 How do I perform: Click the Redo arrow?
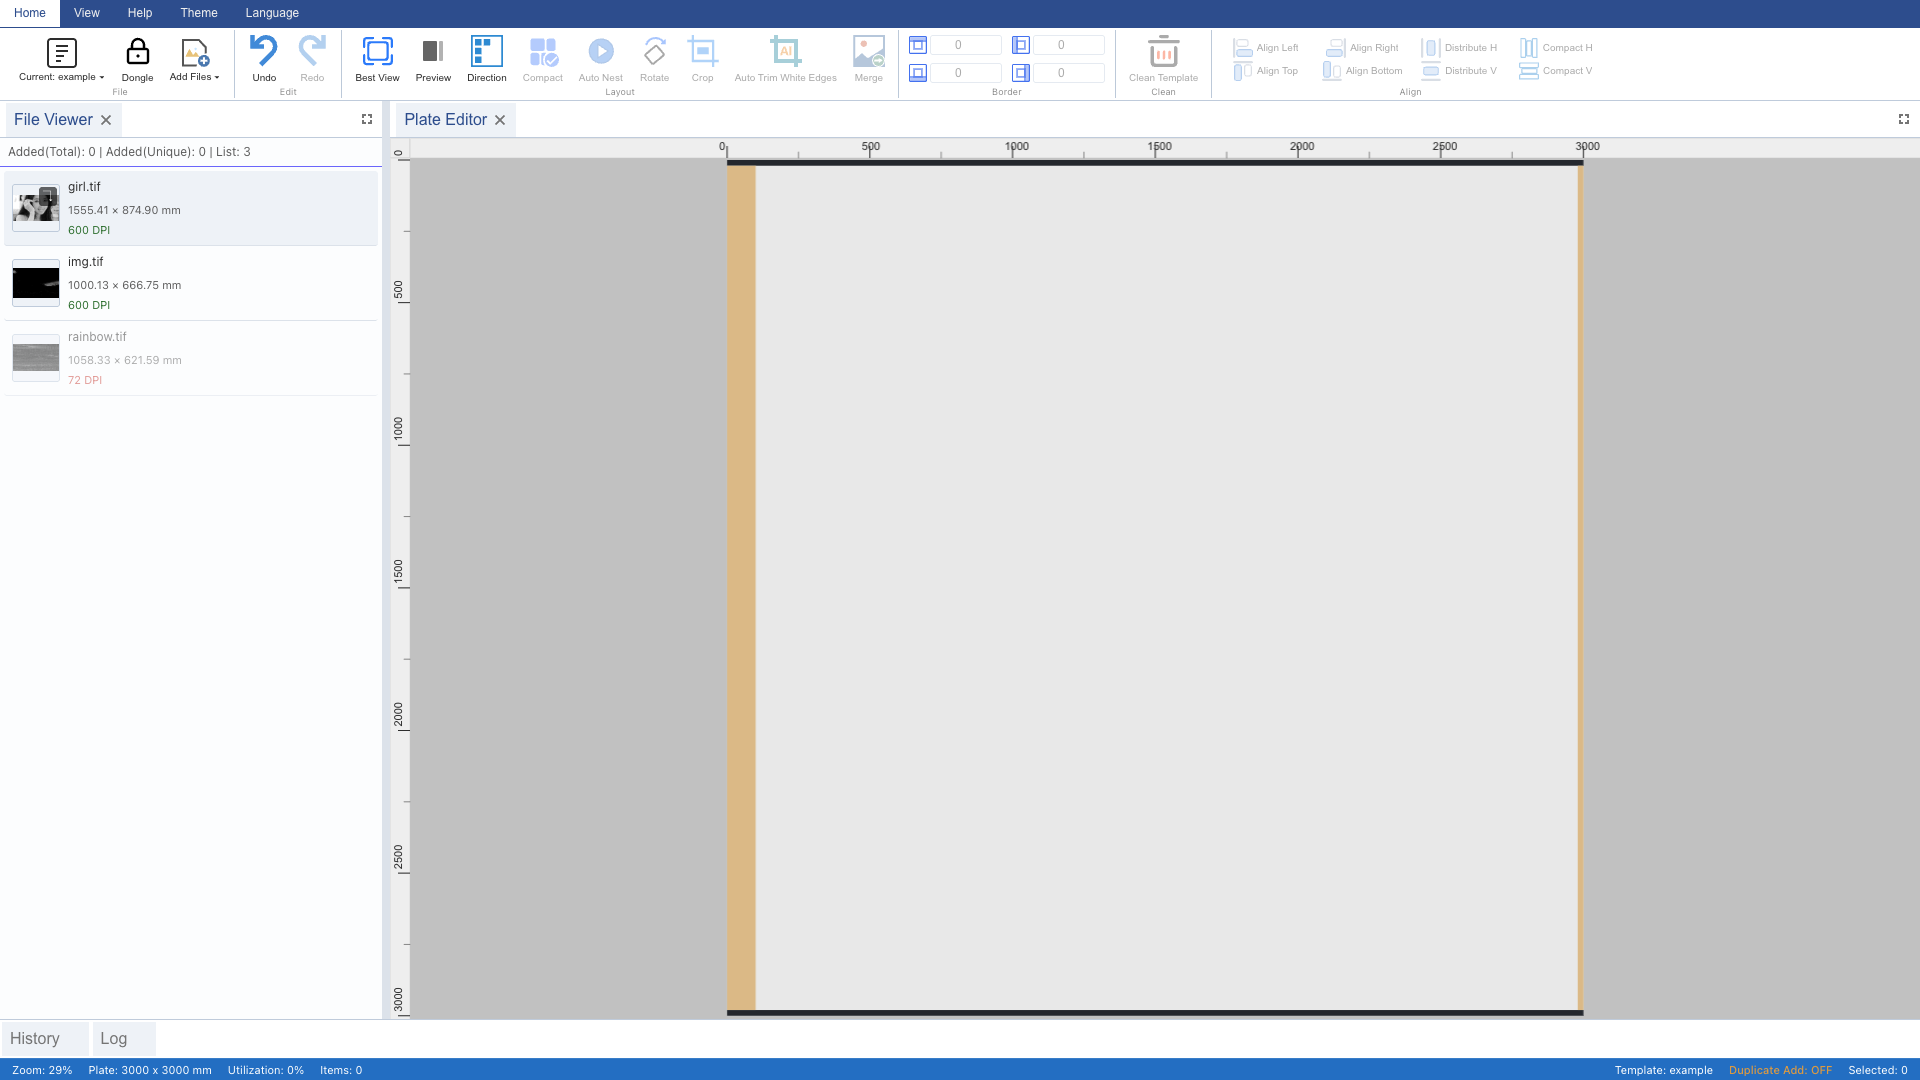[312, 59]
